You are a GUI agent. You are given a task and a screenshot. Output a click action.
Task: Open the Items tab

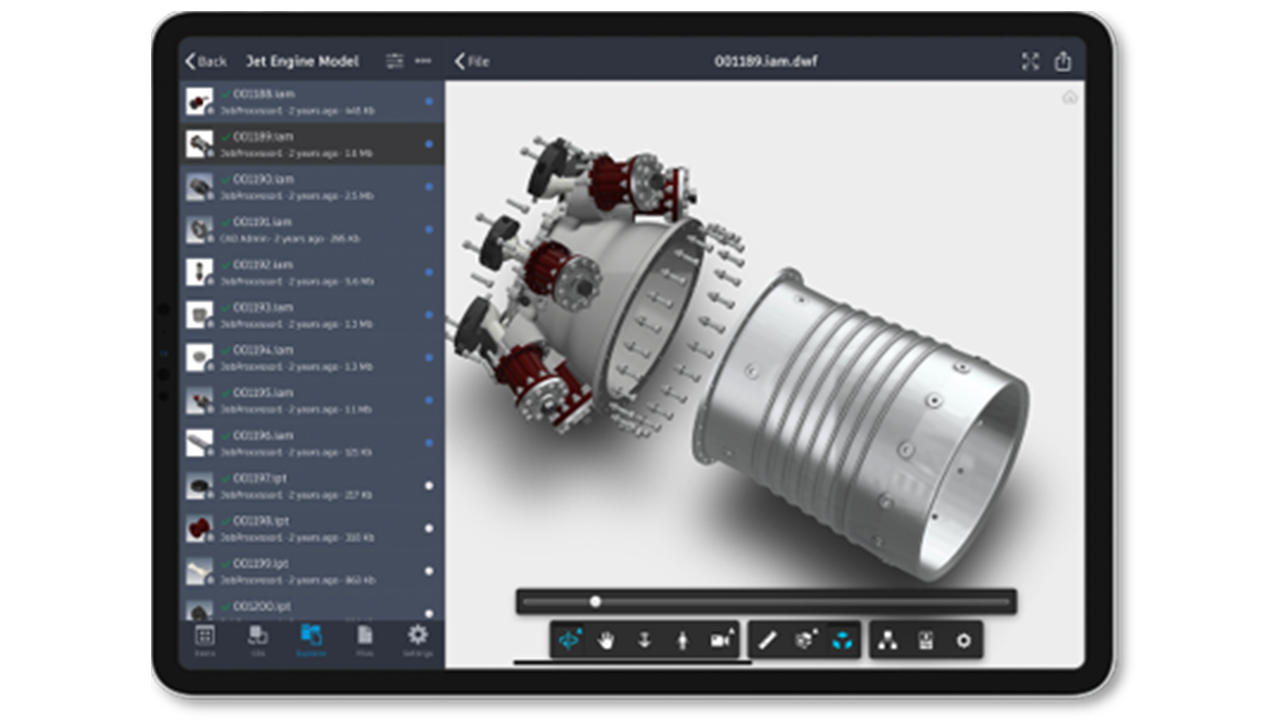204,640
